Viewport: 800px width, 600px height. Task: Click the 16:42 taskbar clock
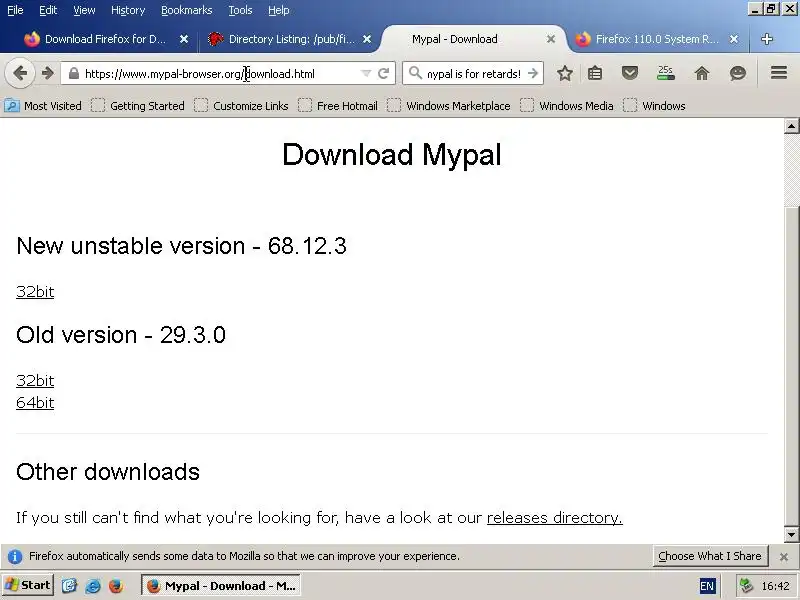click(775, 586)
